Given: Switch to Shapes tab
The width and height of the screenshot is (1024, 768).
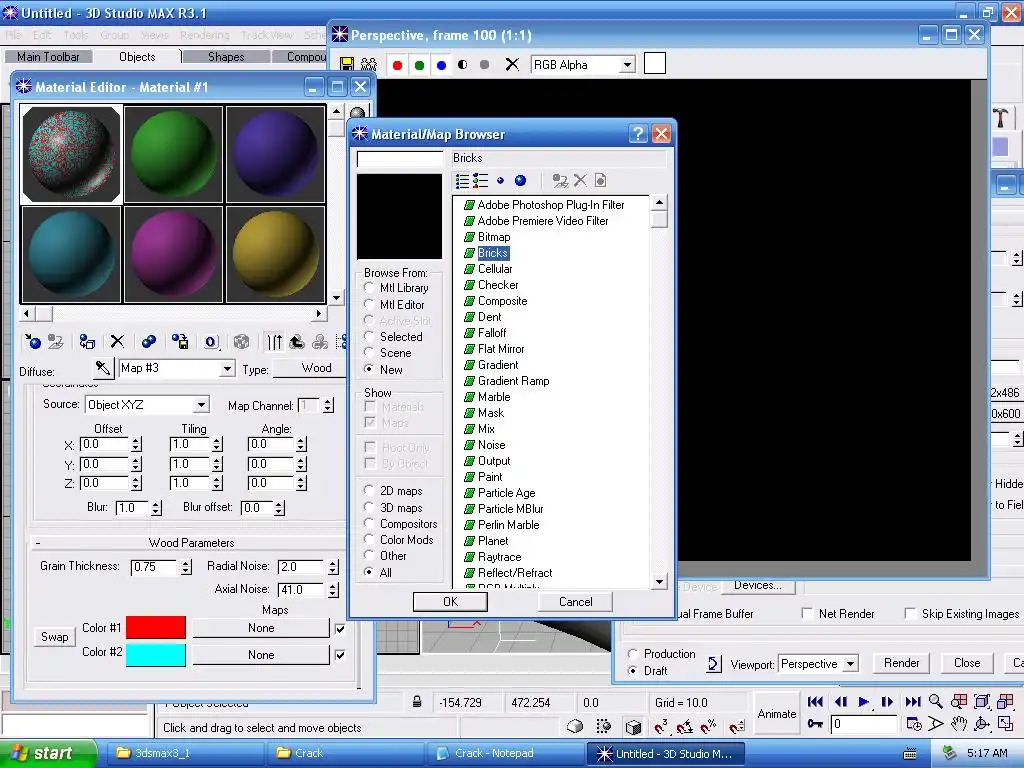Looking at the screenshot, I should pyautogui.click(x=226, y=57).
